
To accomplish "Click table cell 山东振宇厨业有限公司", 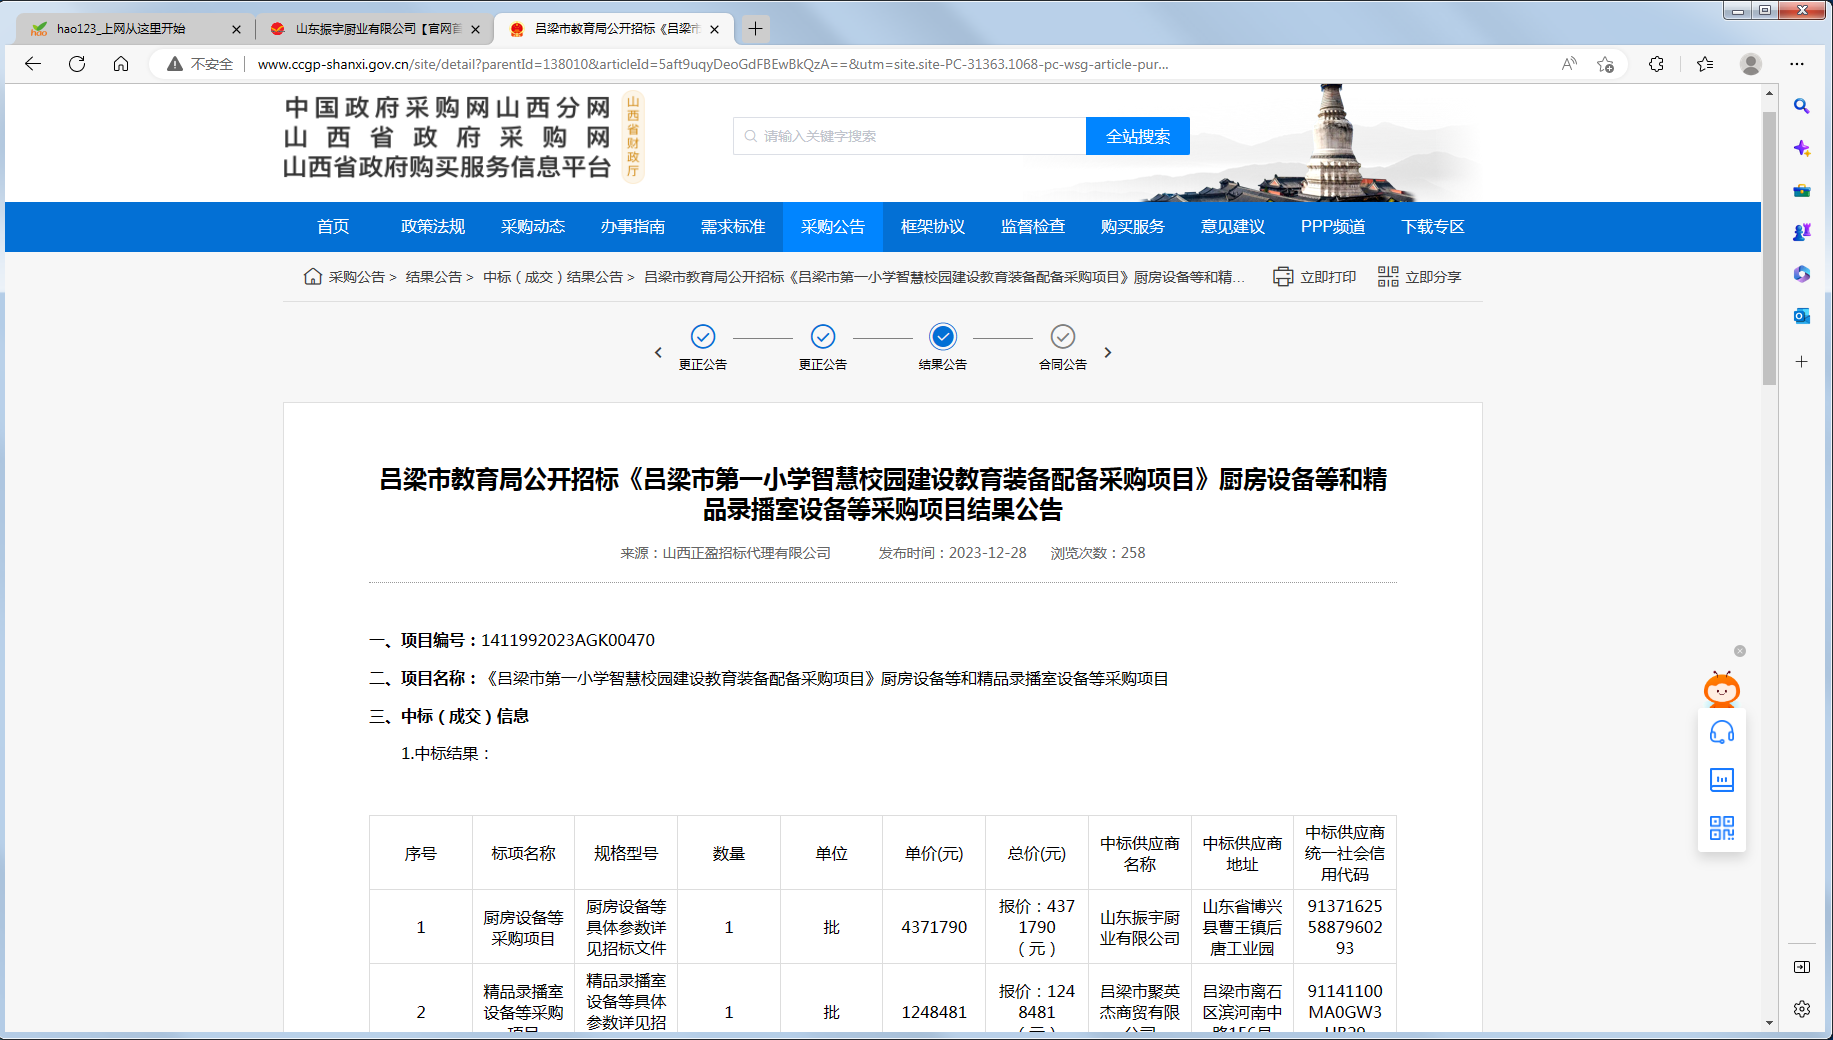I will click(1140, 928).
